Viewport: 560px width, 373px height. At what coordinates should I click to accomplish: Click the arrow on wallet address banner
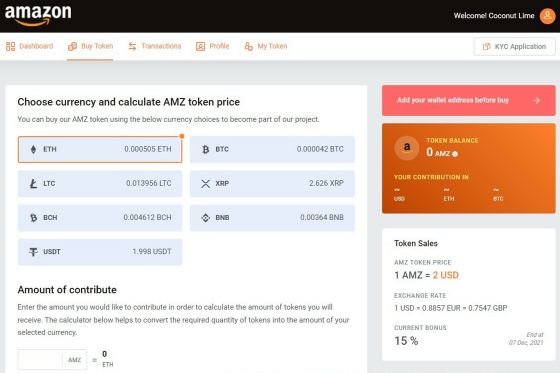pos(536,101)
